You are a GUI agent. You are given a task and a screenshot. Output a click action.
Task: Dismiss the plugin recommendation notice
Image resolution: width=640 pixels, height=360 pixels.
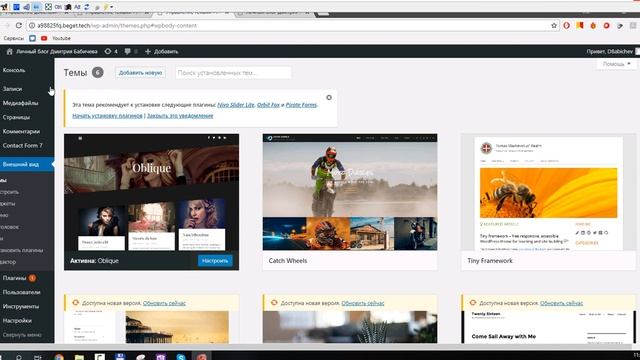tap(329, 98)
